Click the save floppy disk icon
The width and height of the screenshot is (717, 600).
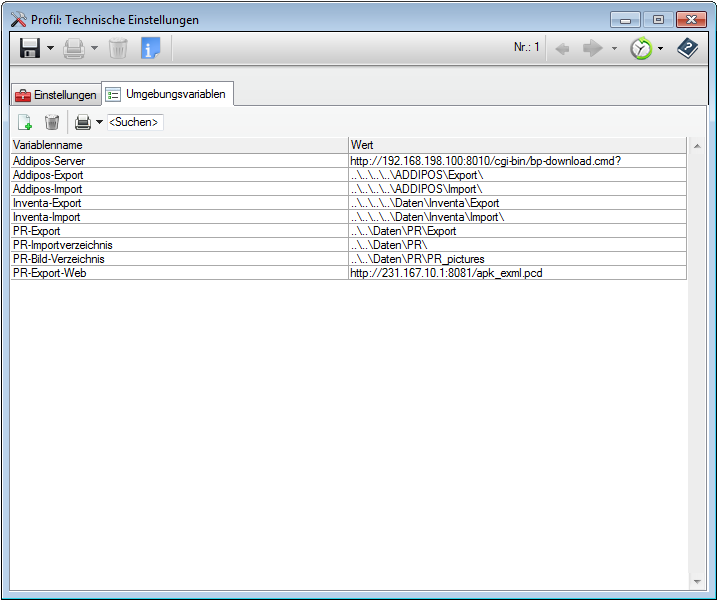pos(30,48)
